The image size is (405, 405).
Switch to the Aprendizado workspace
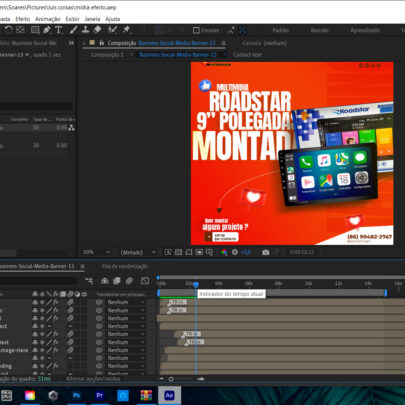tap(365, 30)
